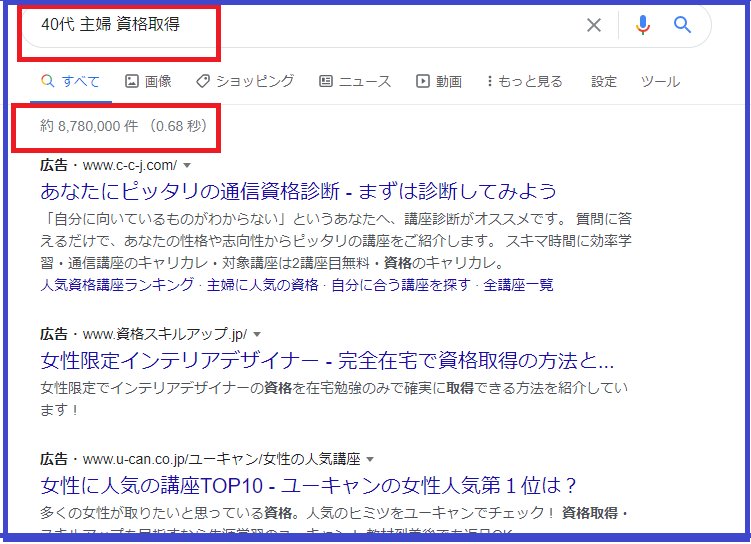Screen dimensions: 751x544
Task: Expand the もっと見る more menu
Action: (524, 81)
